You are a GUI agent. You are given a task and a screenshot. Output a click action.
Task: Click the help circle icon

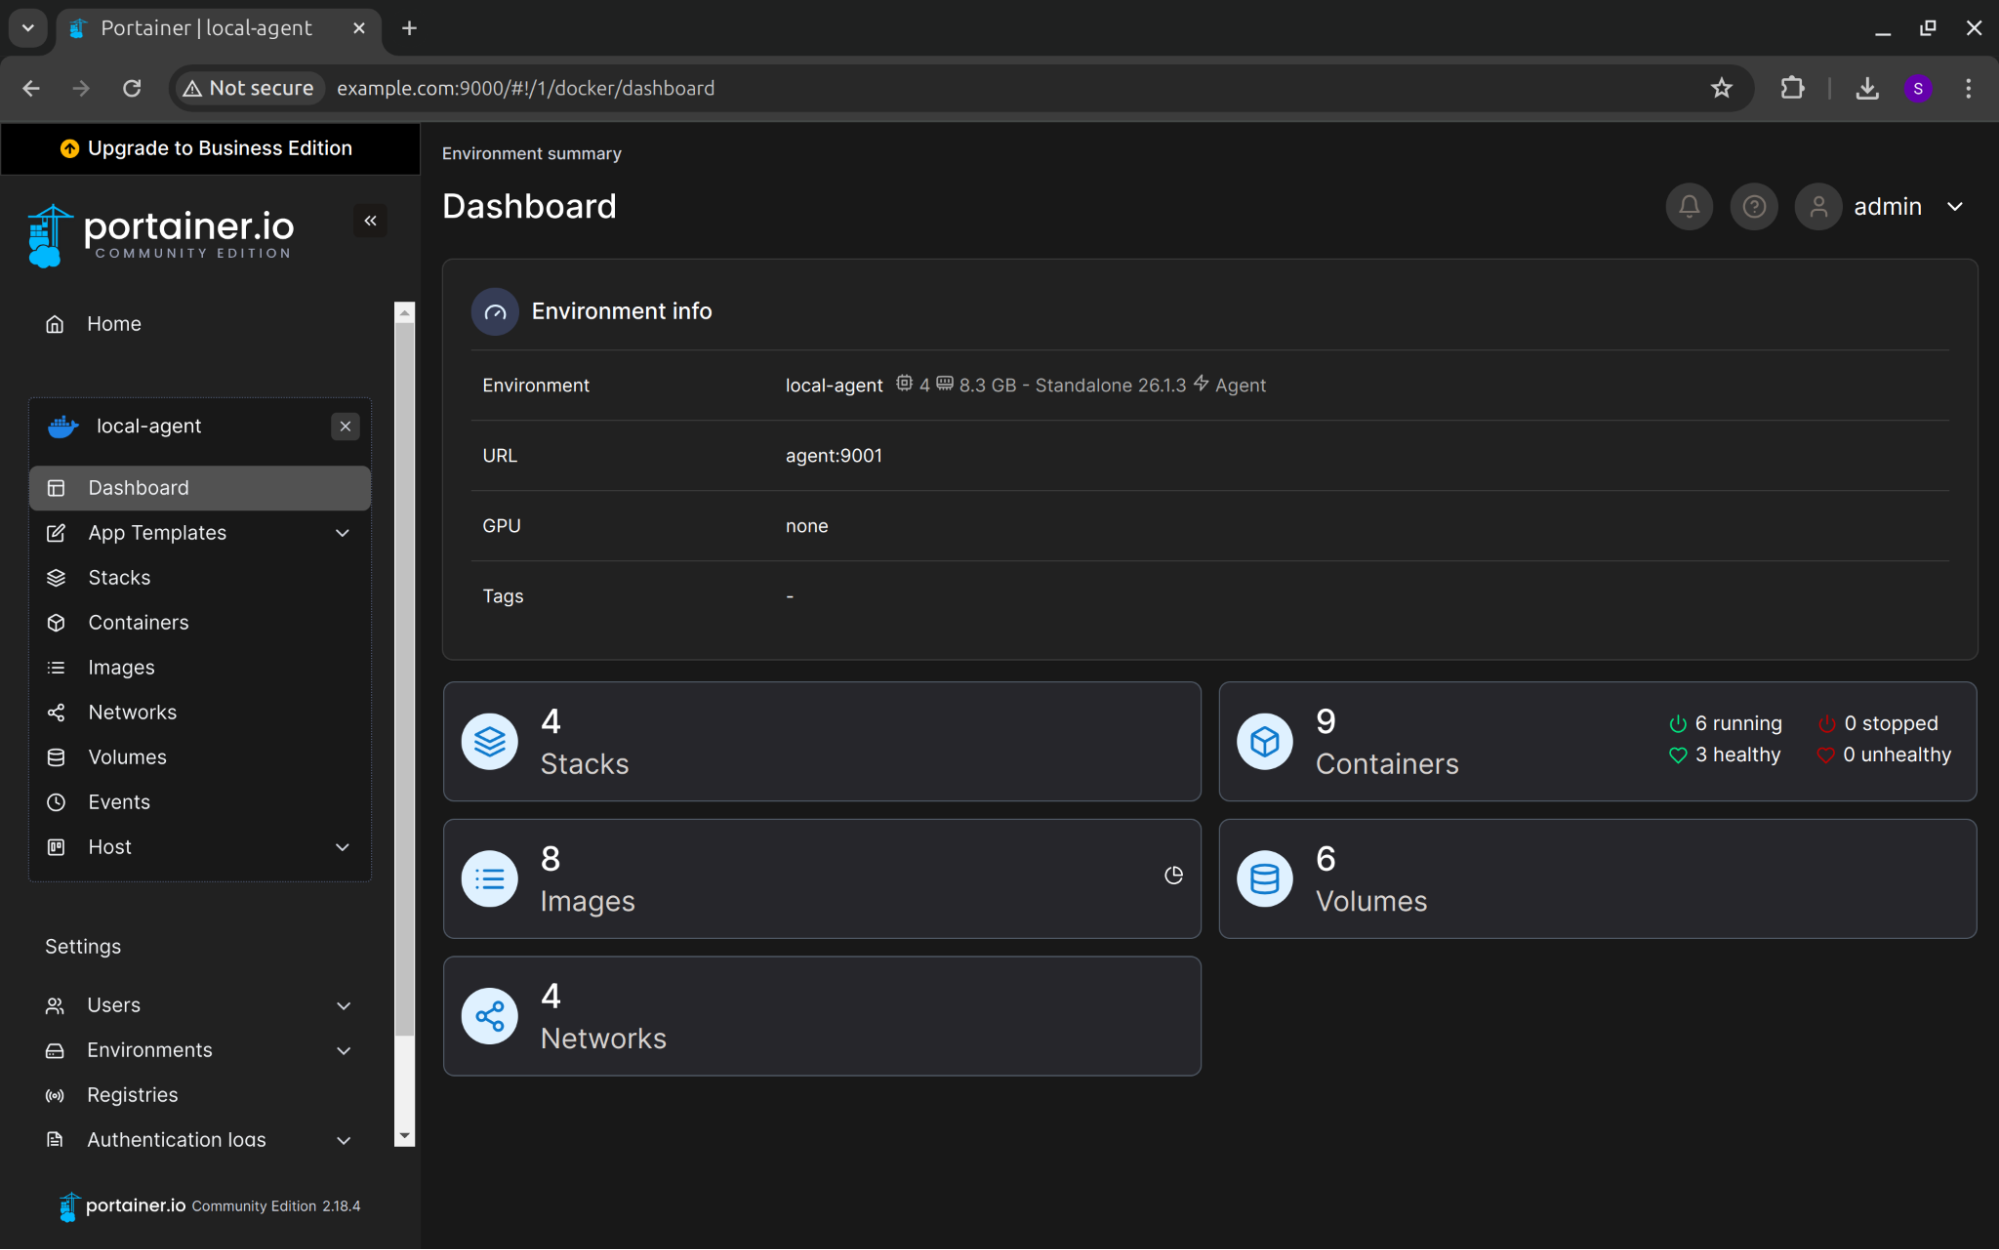(x=1754, y=206)
